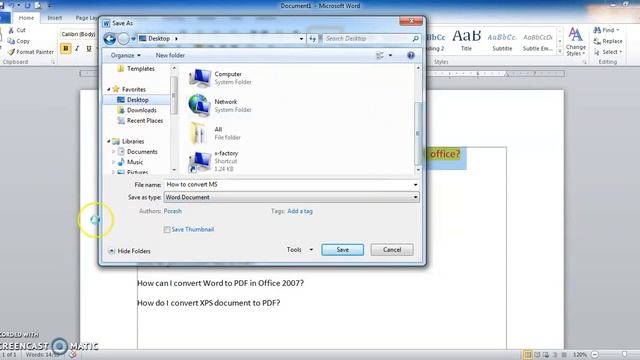The image size is (640, 360).
Task: Click the author name Porash
Action: pos(173,211)
